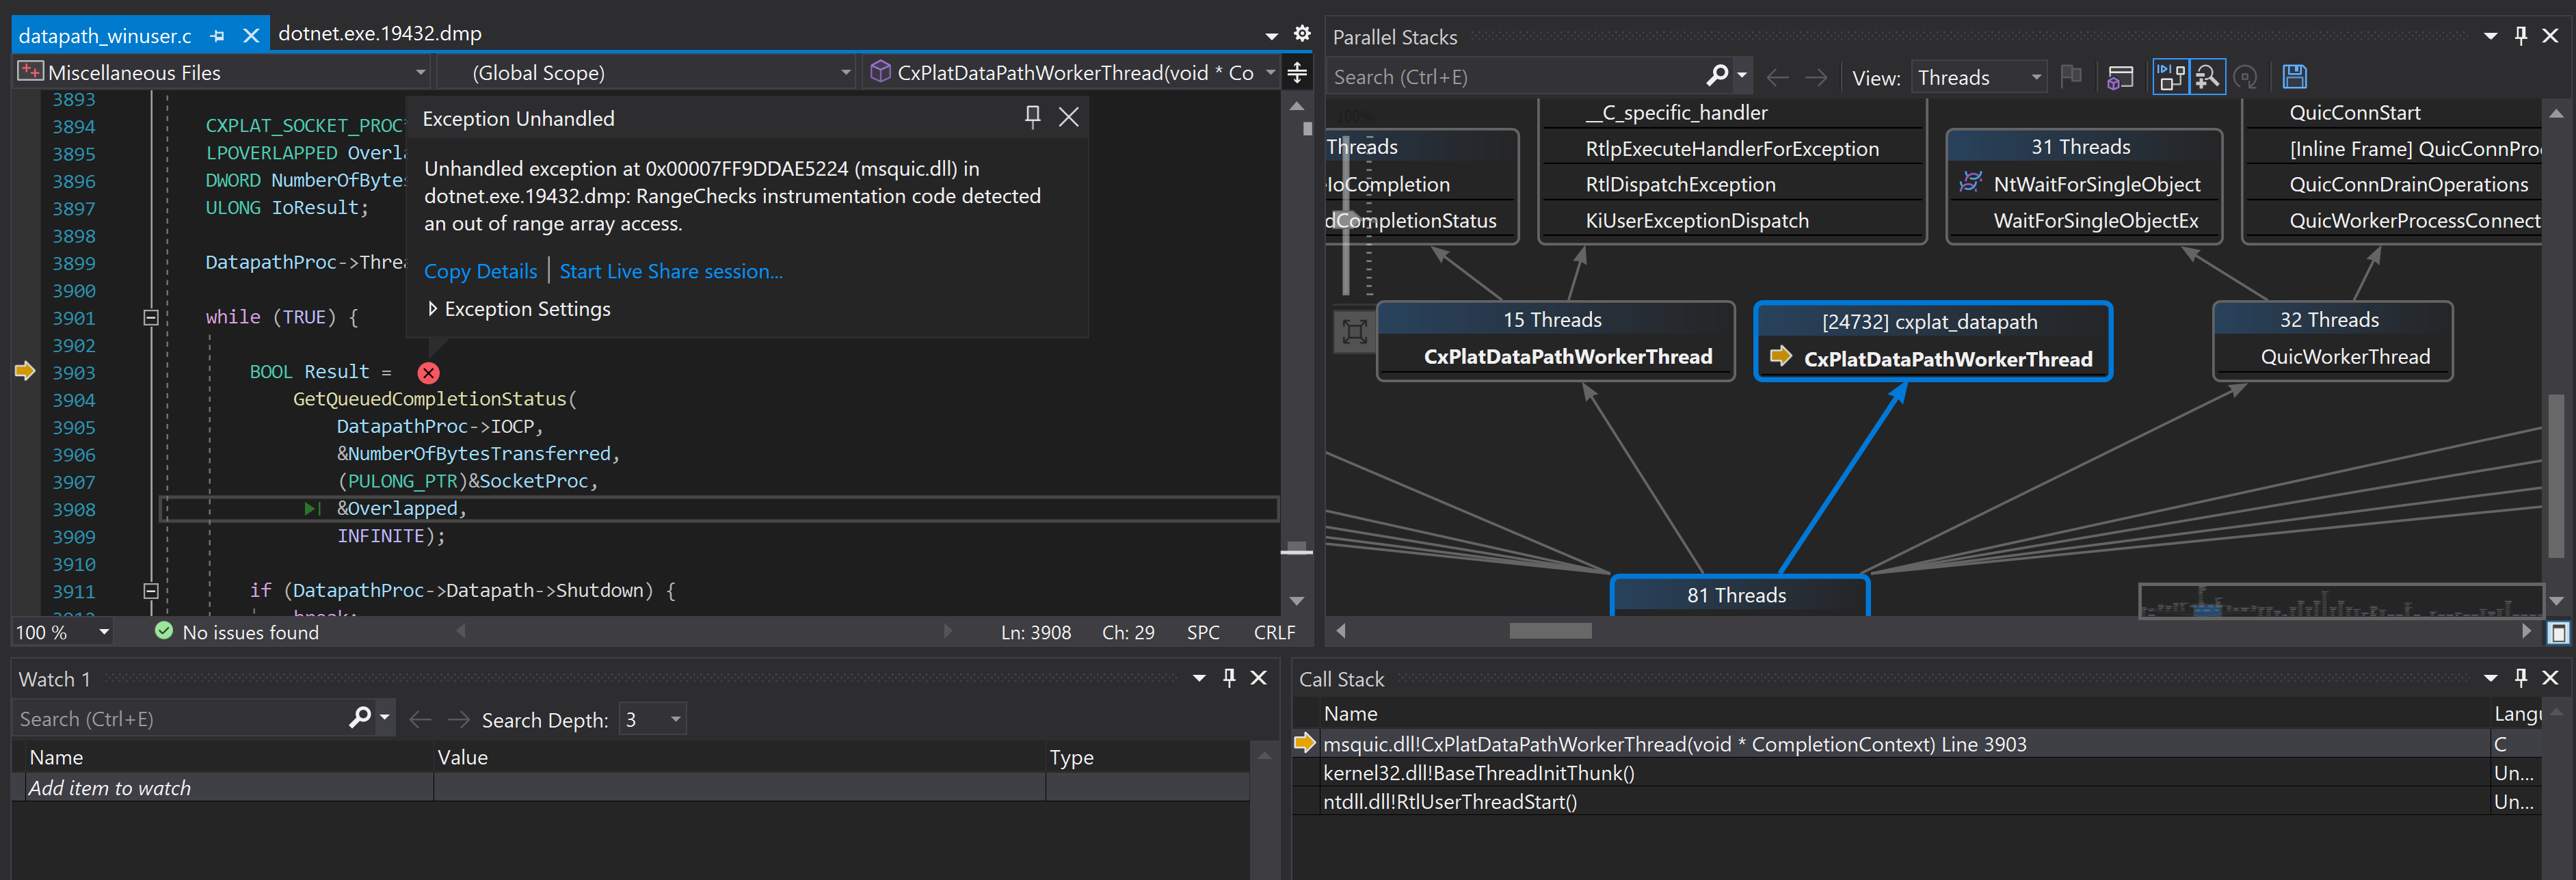
Task: Click the Parallel Stacks horizontal scrollbar thumb
Action: click(1549, 631)
